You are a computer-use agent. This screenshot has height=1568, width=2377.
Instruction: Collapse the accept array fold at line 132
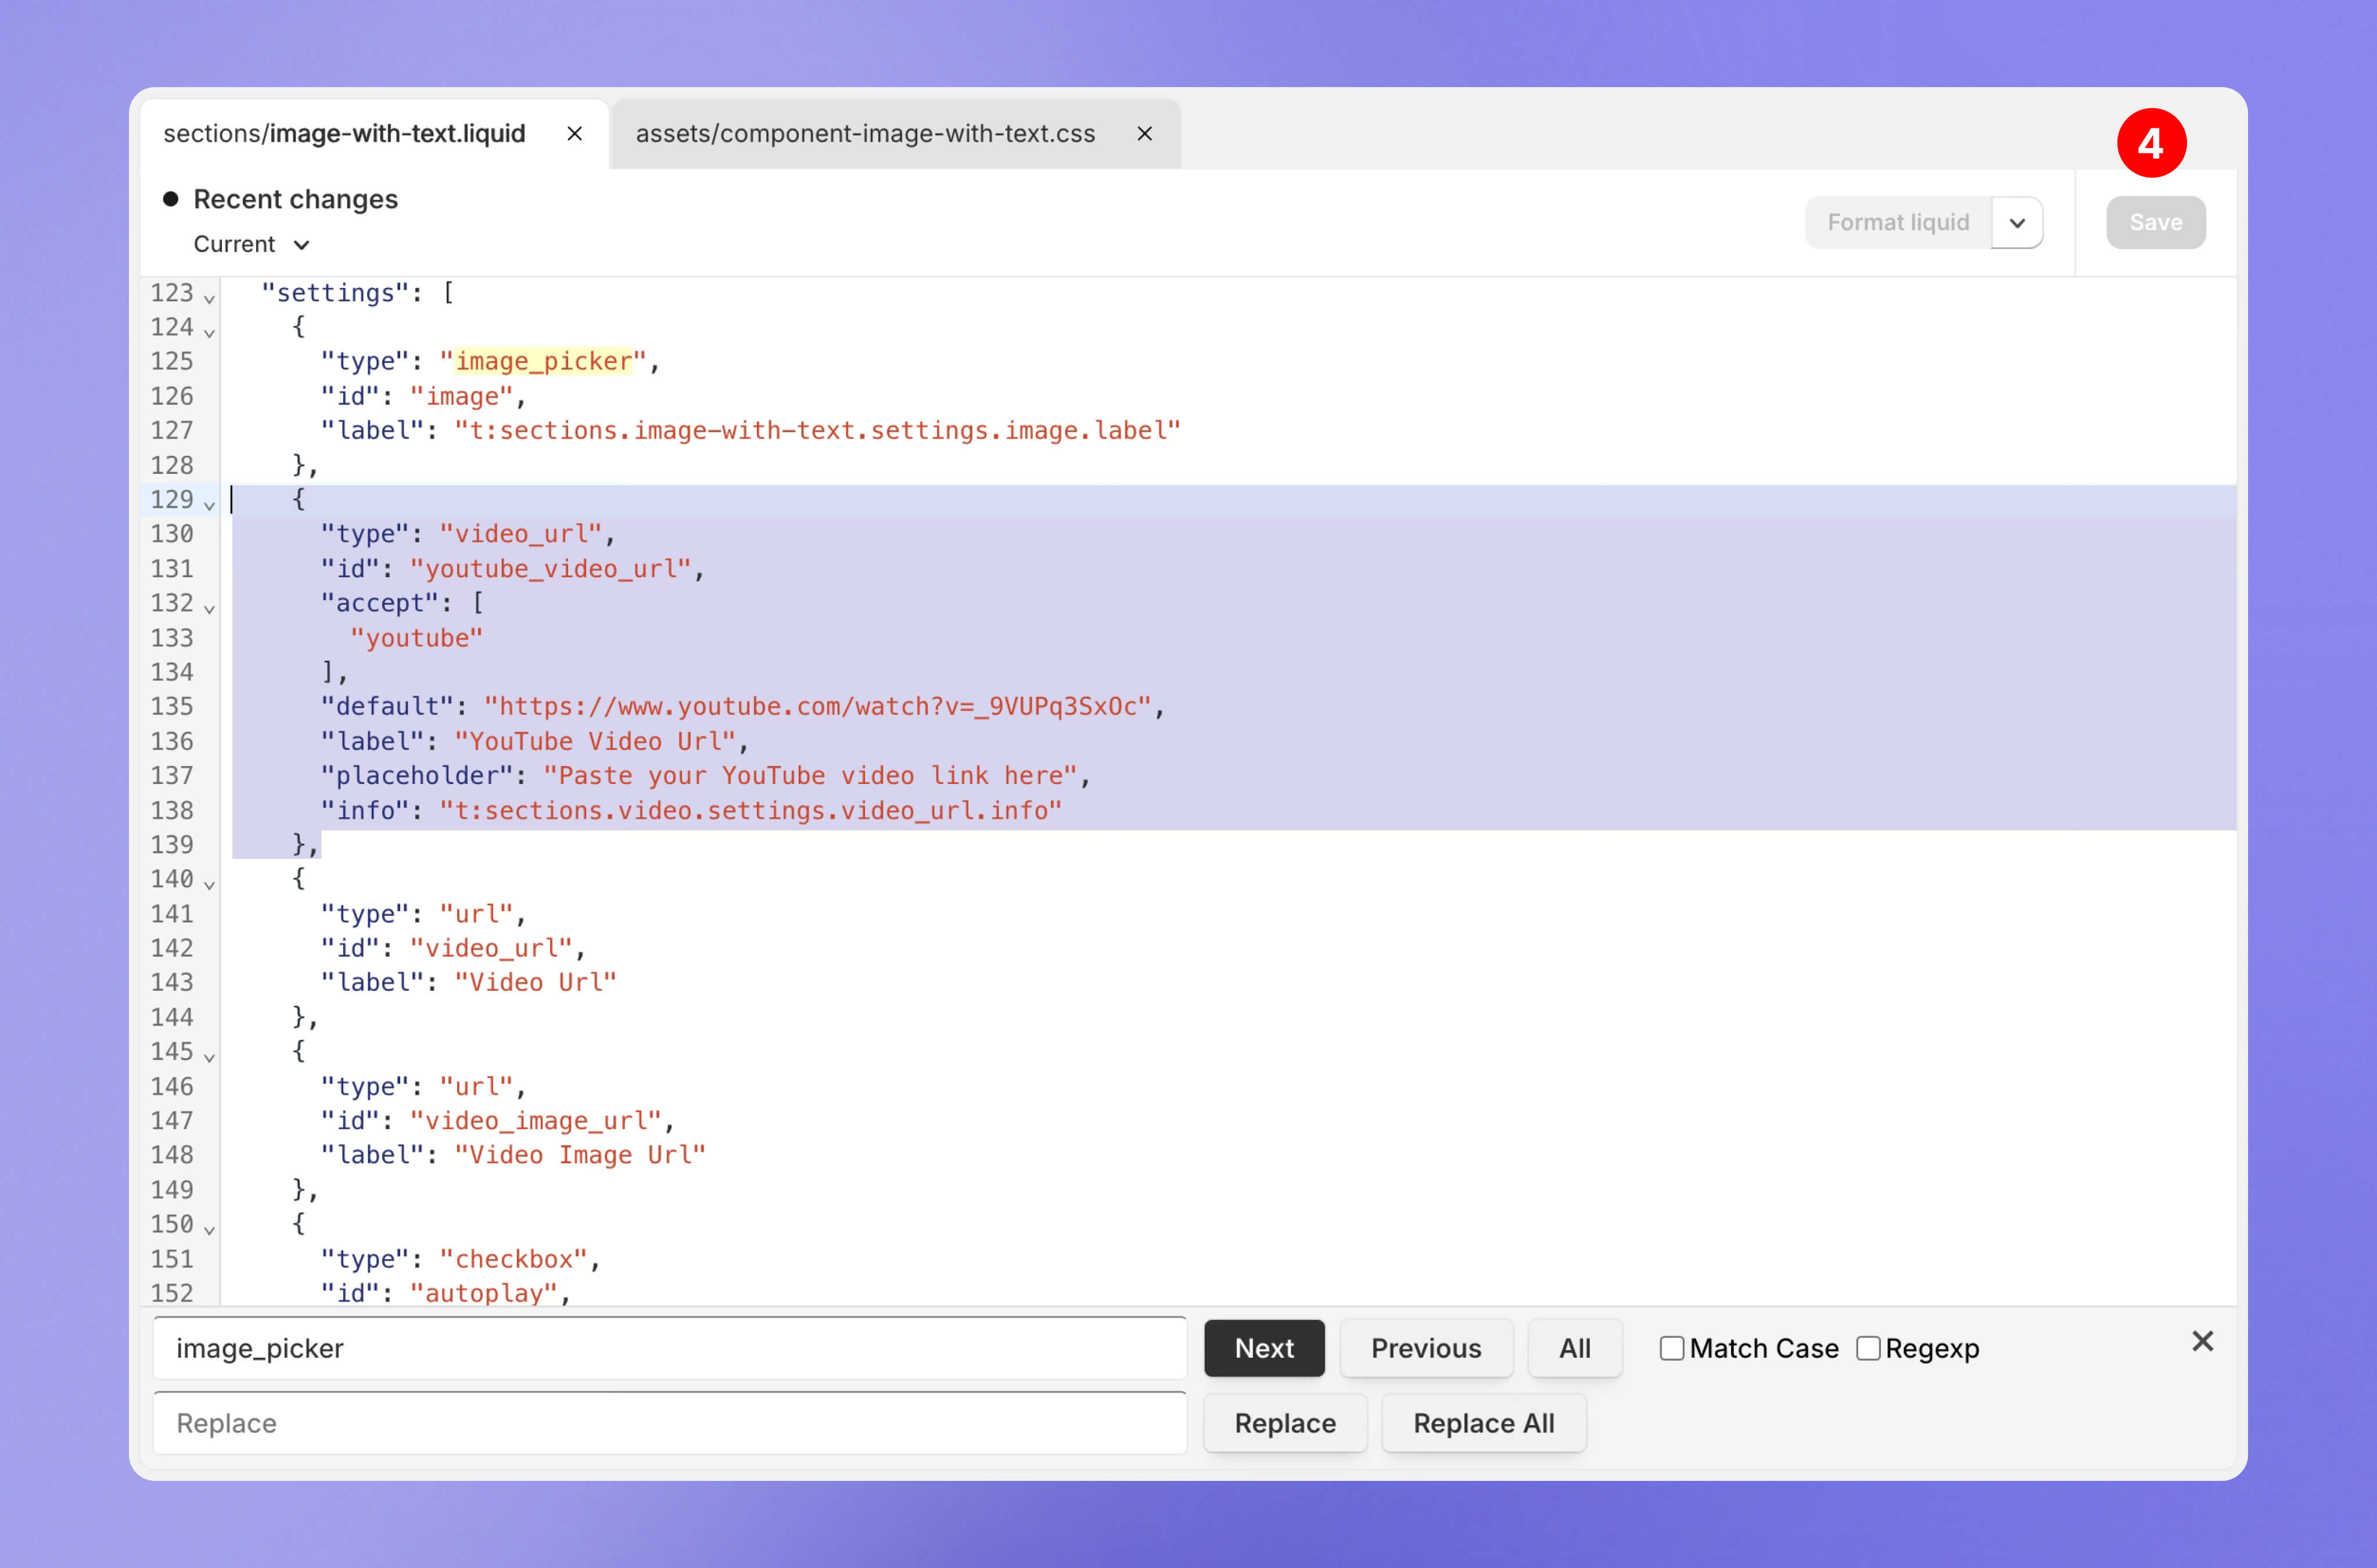point(209,608)
